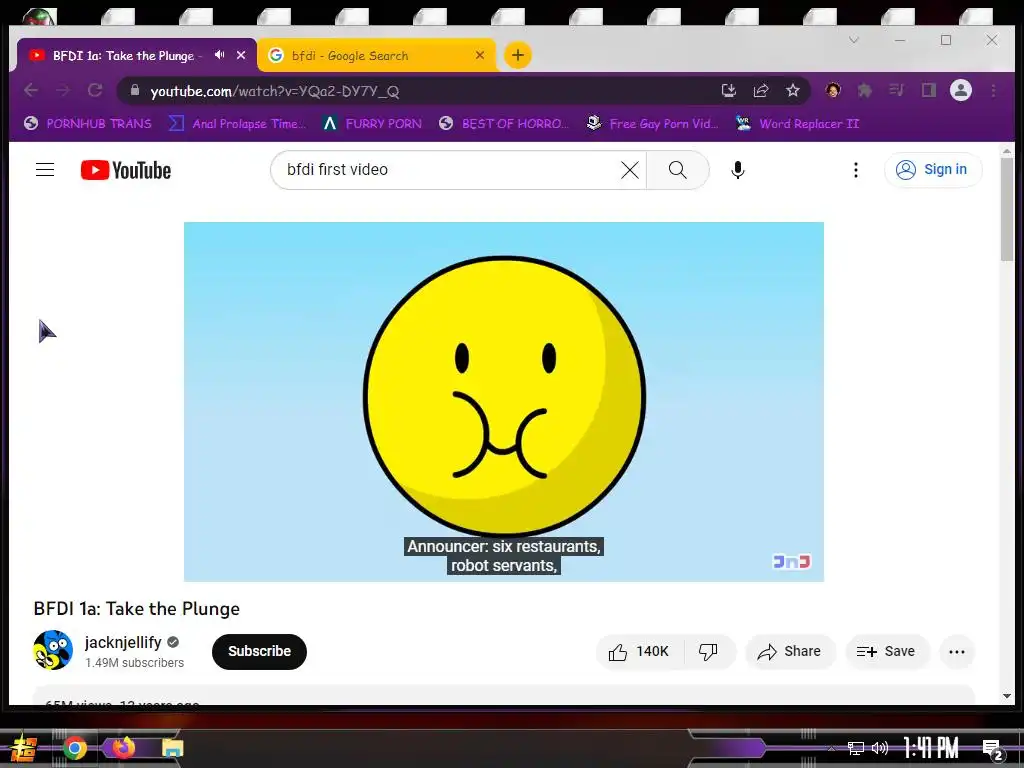This screenshot has height=768, width=1024.
Task: Save the video to a playlist
Action: (886, 651)
